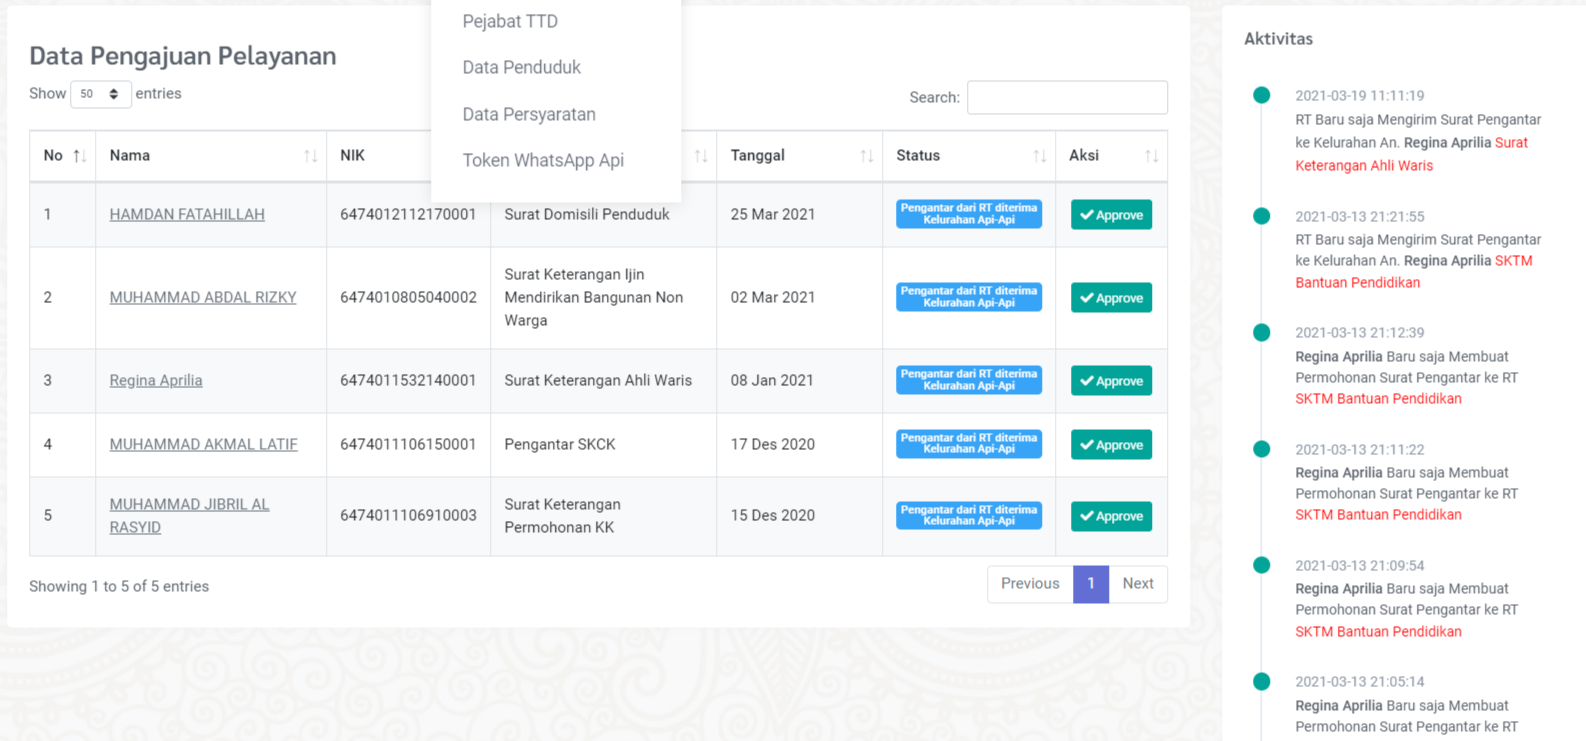Sort the table by Nama column arrows
The width and height of the screenshot is (1586, 741).
click(310, 156)
